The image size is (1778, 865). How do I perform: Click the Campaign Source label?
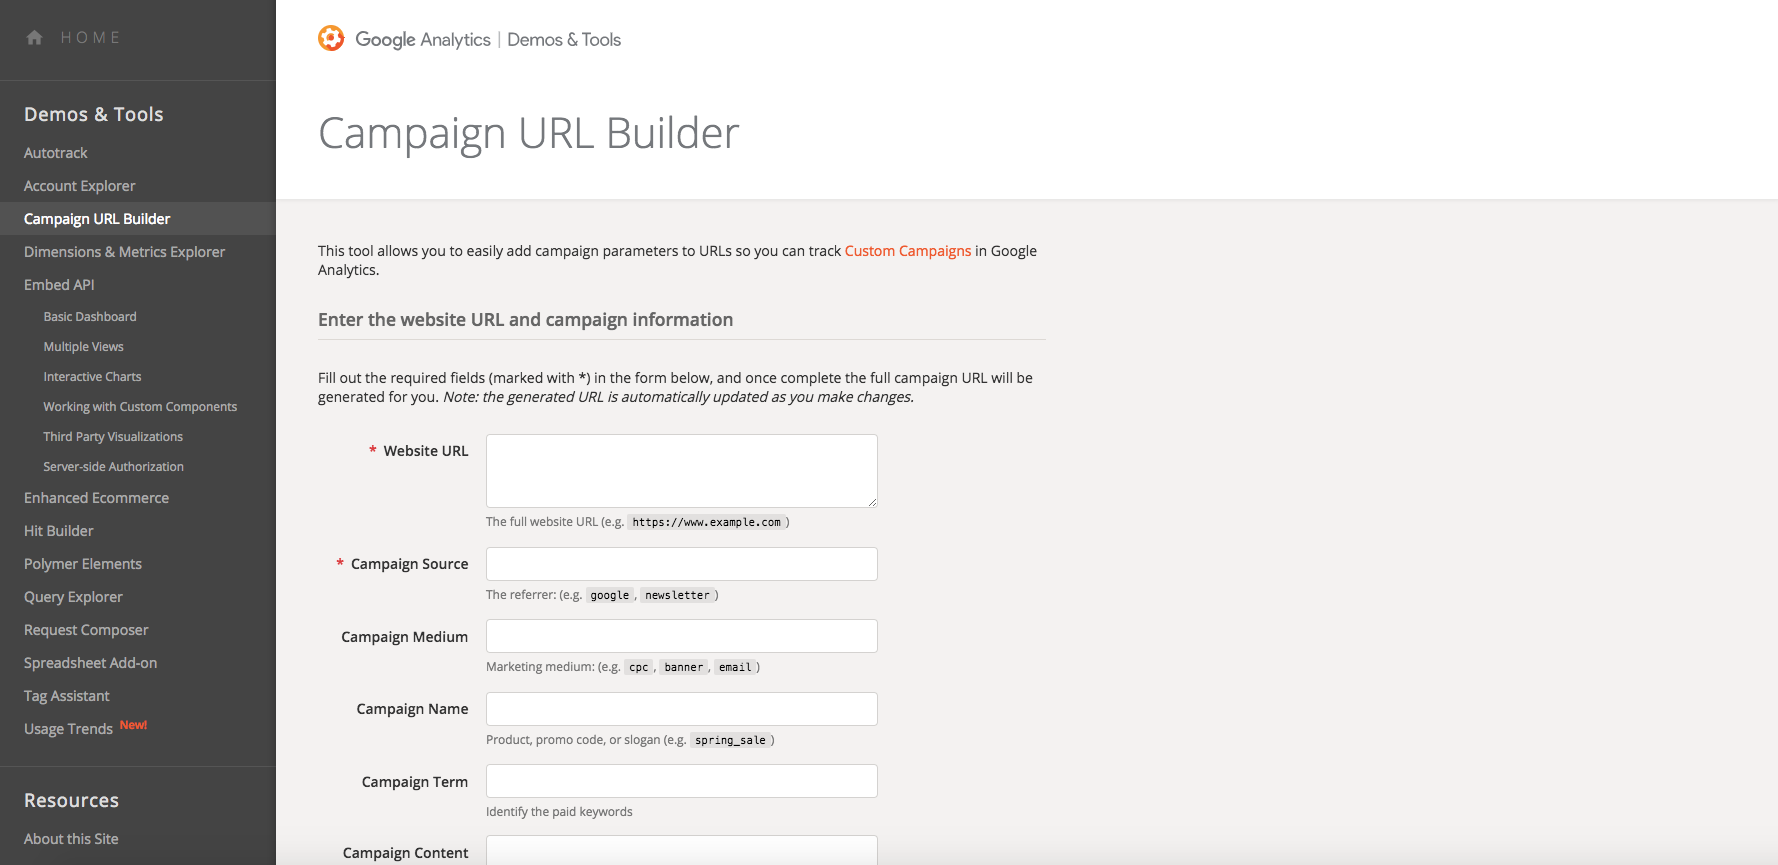[409, 564]
